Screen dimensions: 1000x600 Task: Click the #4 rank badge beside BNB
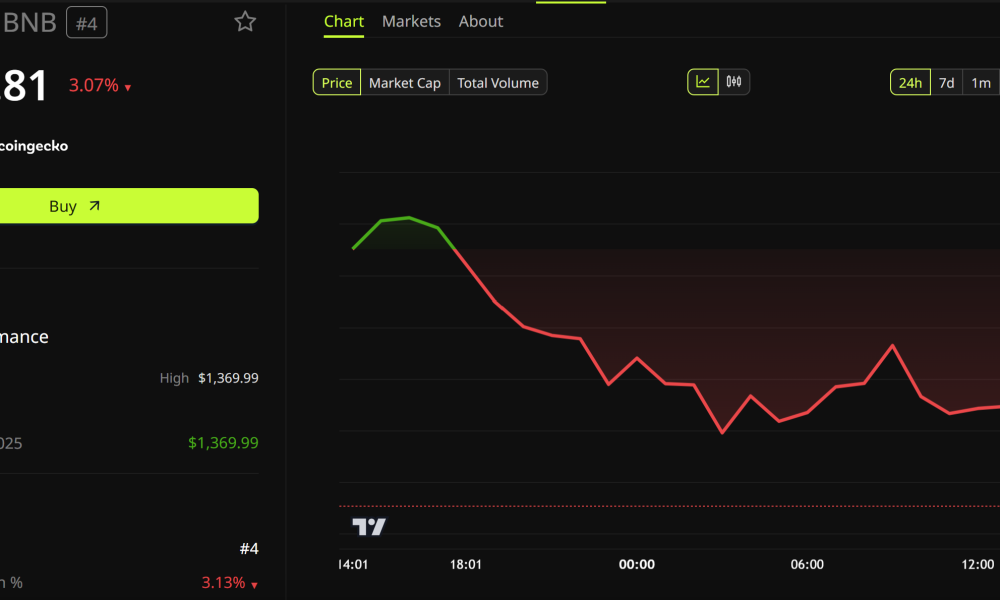pos(87,23)
